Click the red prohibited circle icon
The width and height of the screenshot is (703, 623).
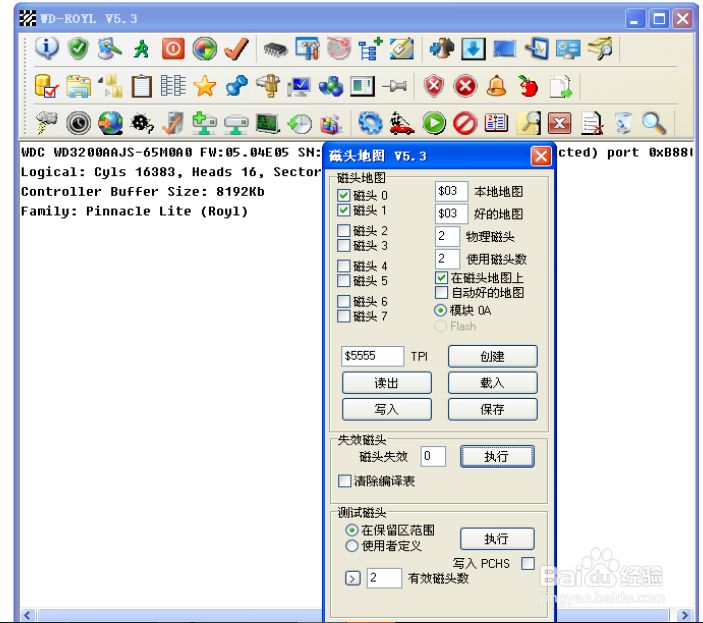(465, 123)
